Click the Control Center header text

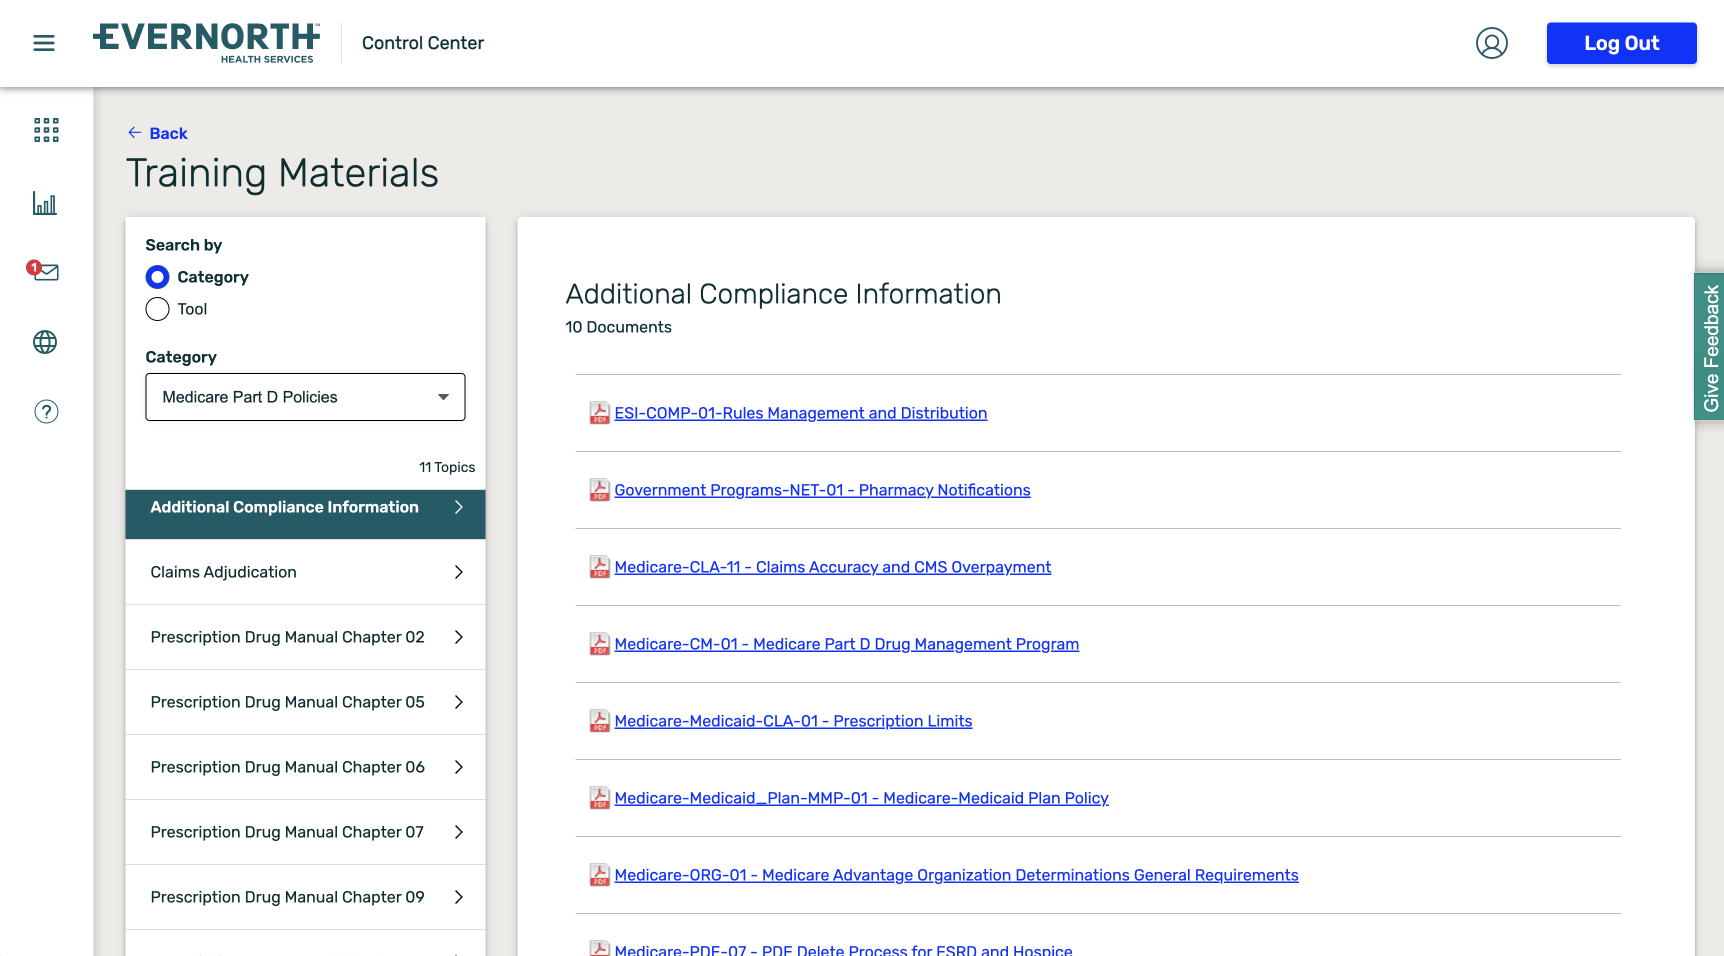[x=423, y=43]
